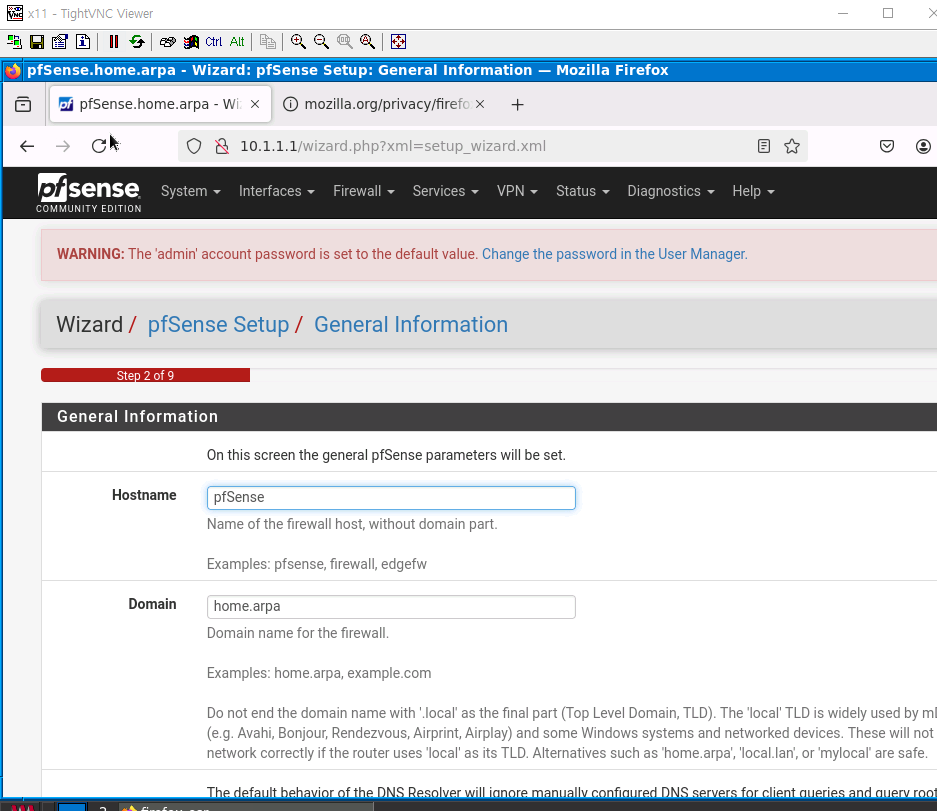Image resolution: width=937 pixels, height=811 pixels.
Task: Follow the Change password in User Manager link
Action: 615,254
